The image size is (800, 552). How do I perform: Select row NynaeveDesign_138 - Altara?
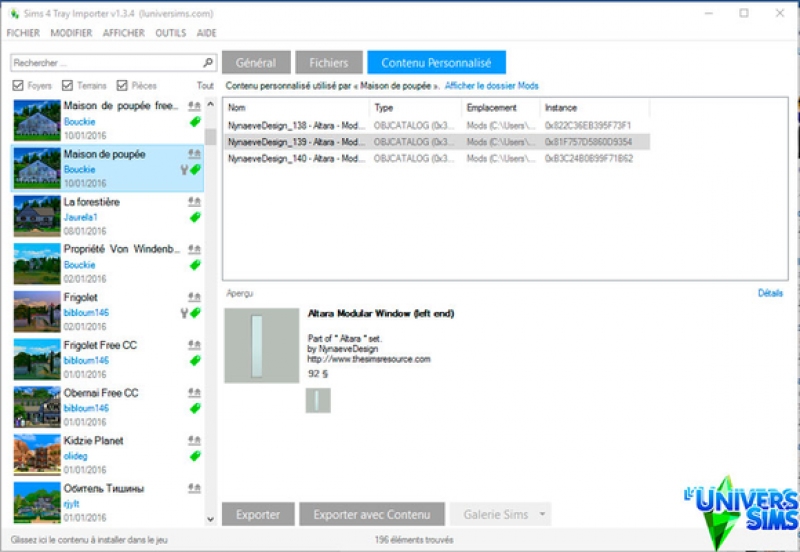436,126
